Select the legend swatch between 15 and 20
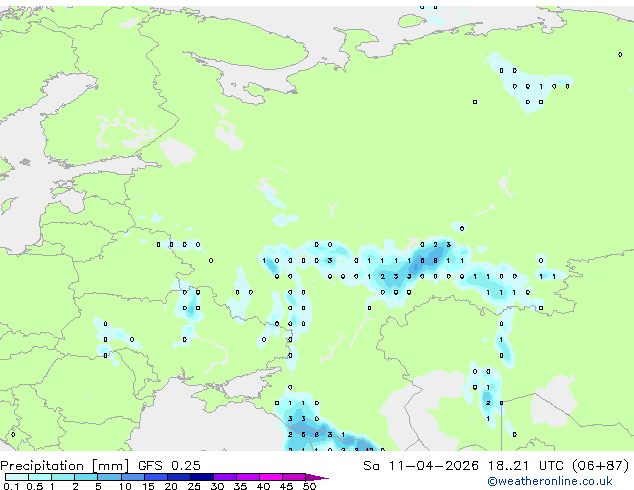 point(156,477)
